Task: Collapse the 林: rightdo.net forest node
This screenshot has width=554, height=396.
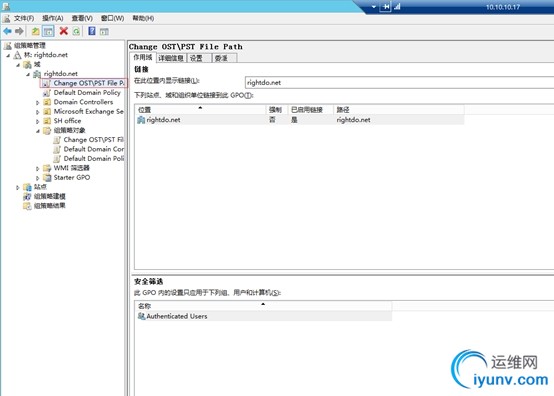Action: coord(8,55)
